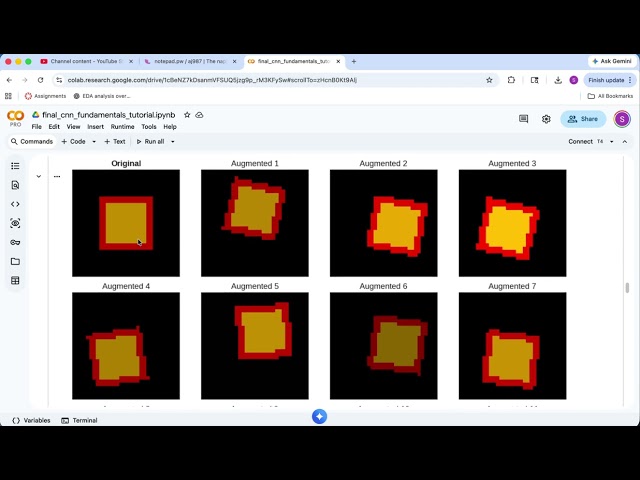Open the Commands search button

click(32, 142)
